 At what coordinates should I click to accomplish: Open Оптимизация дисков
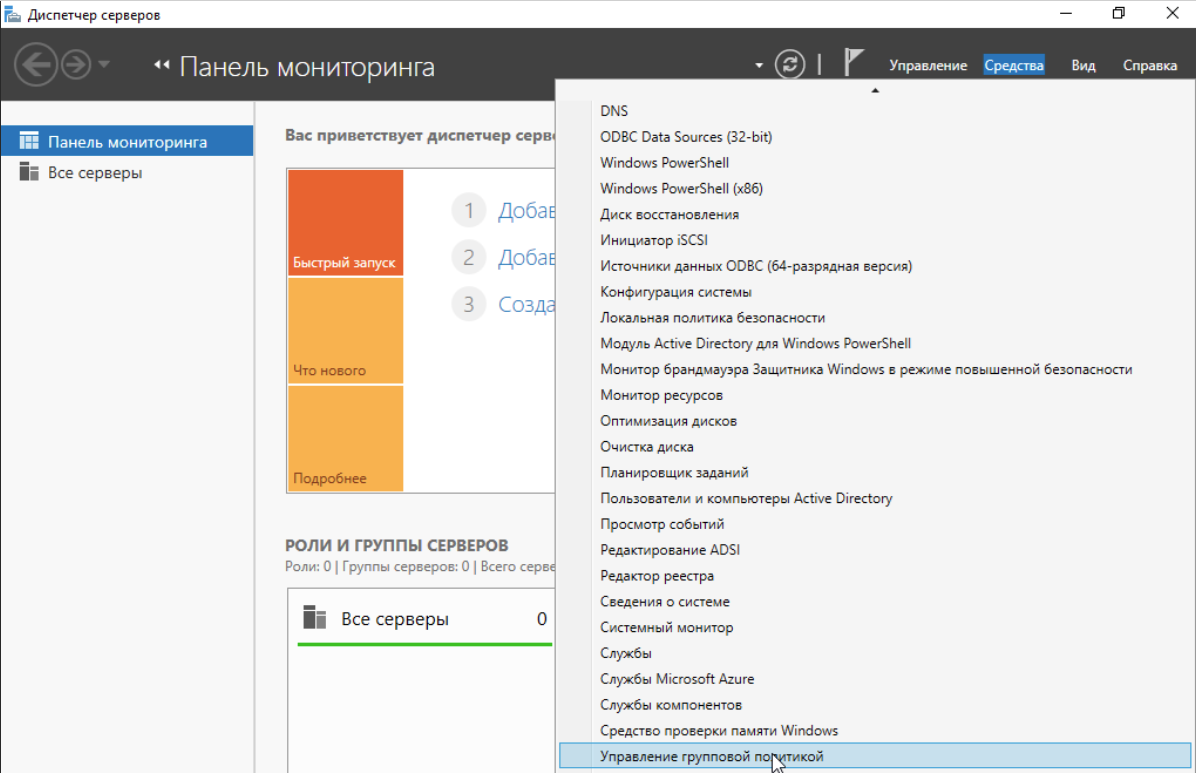pyautogui.click(x=875, y=420)
